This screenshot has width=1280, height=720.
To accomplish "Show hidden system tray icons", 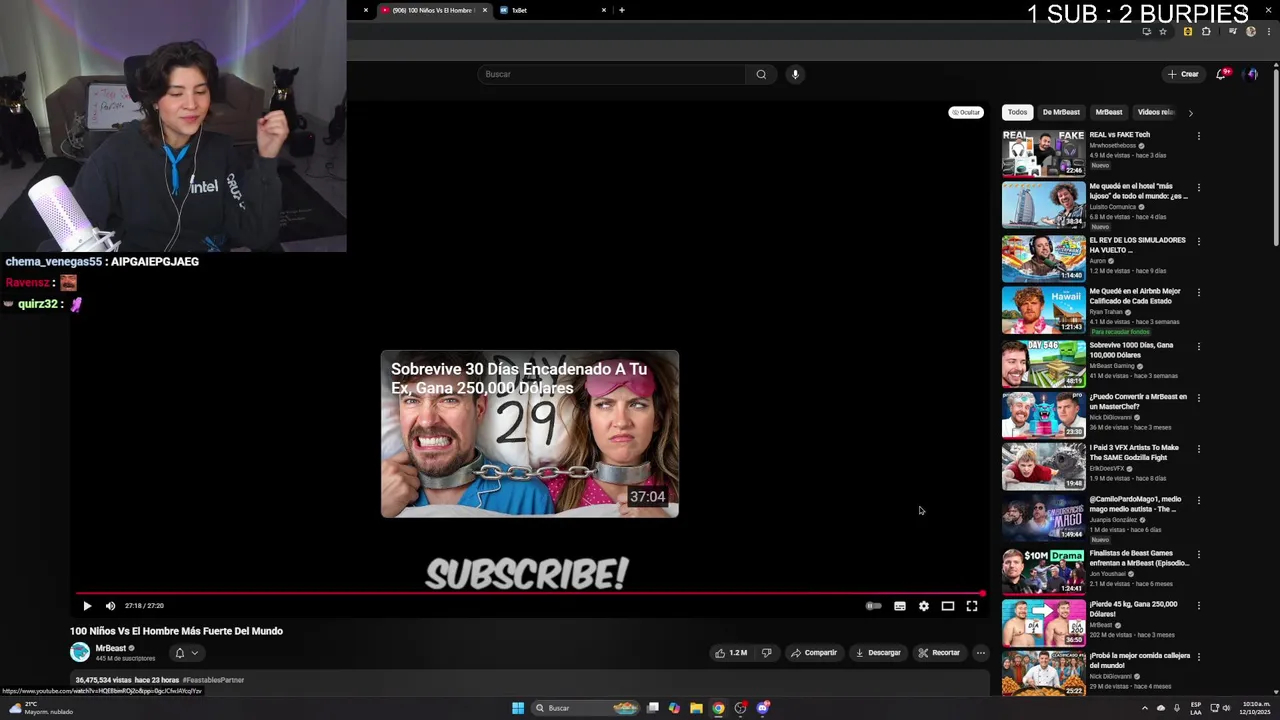I will tap(1145, 708).
